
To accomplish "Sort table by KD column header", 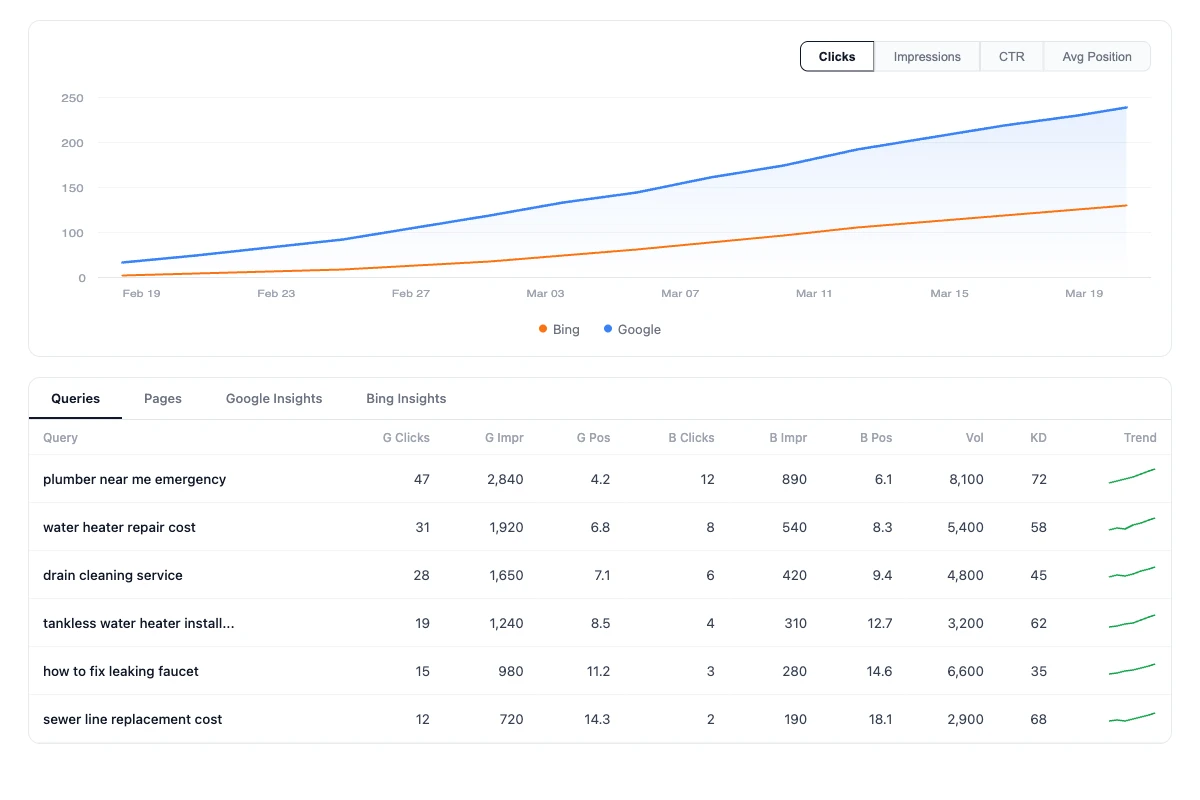I will [x=1038, y=438].
